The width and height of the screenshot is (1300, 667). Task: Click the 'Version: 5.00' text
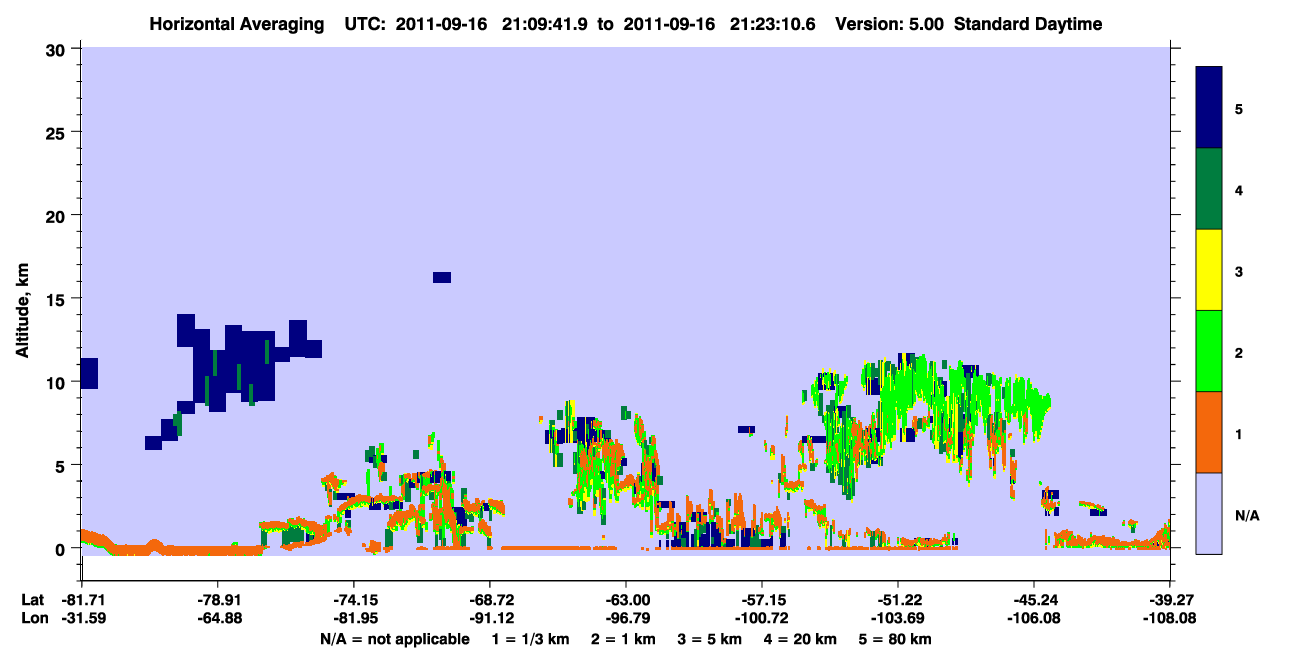pyautogui.click(x=892, y=24)
